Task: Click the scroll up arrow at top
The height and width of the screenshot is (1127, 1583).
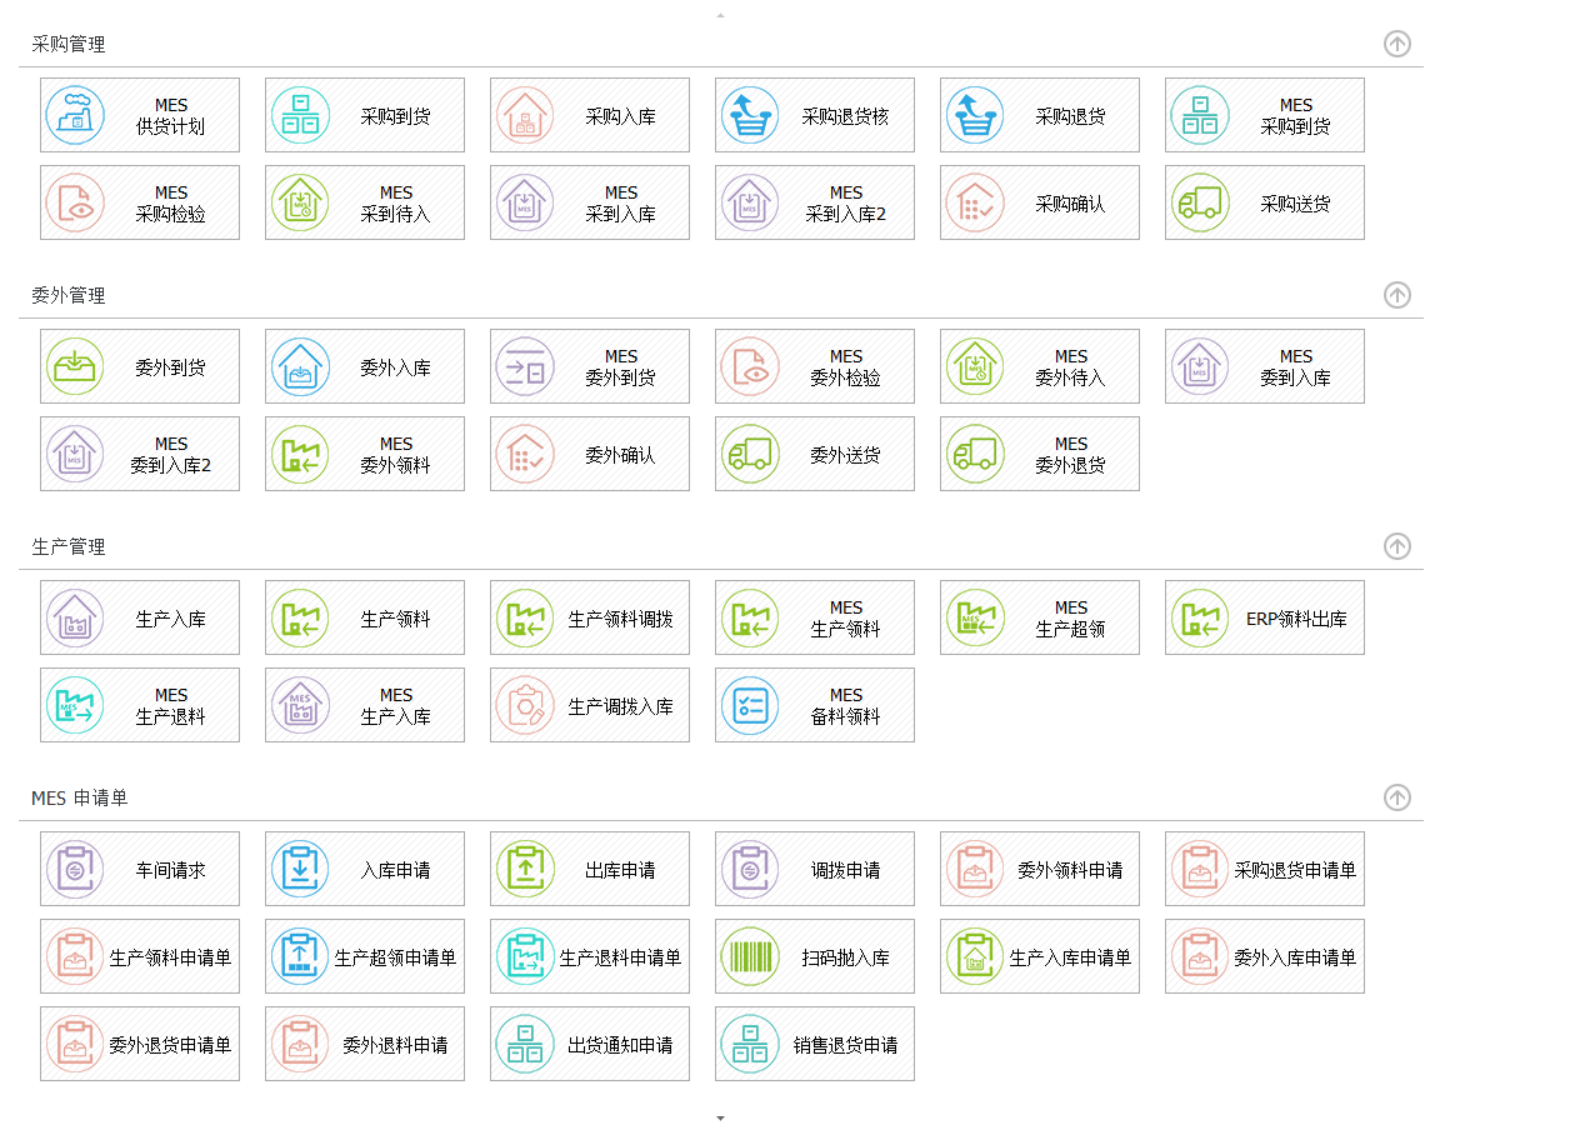Action: coord(720,15)
